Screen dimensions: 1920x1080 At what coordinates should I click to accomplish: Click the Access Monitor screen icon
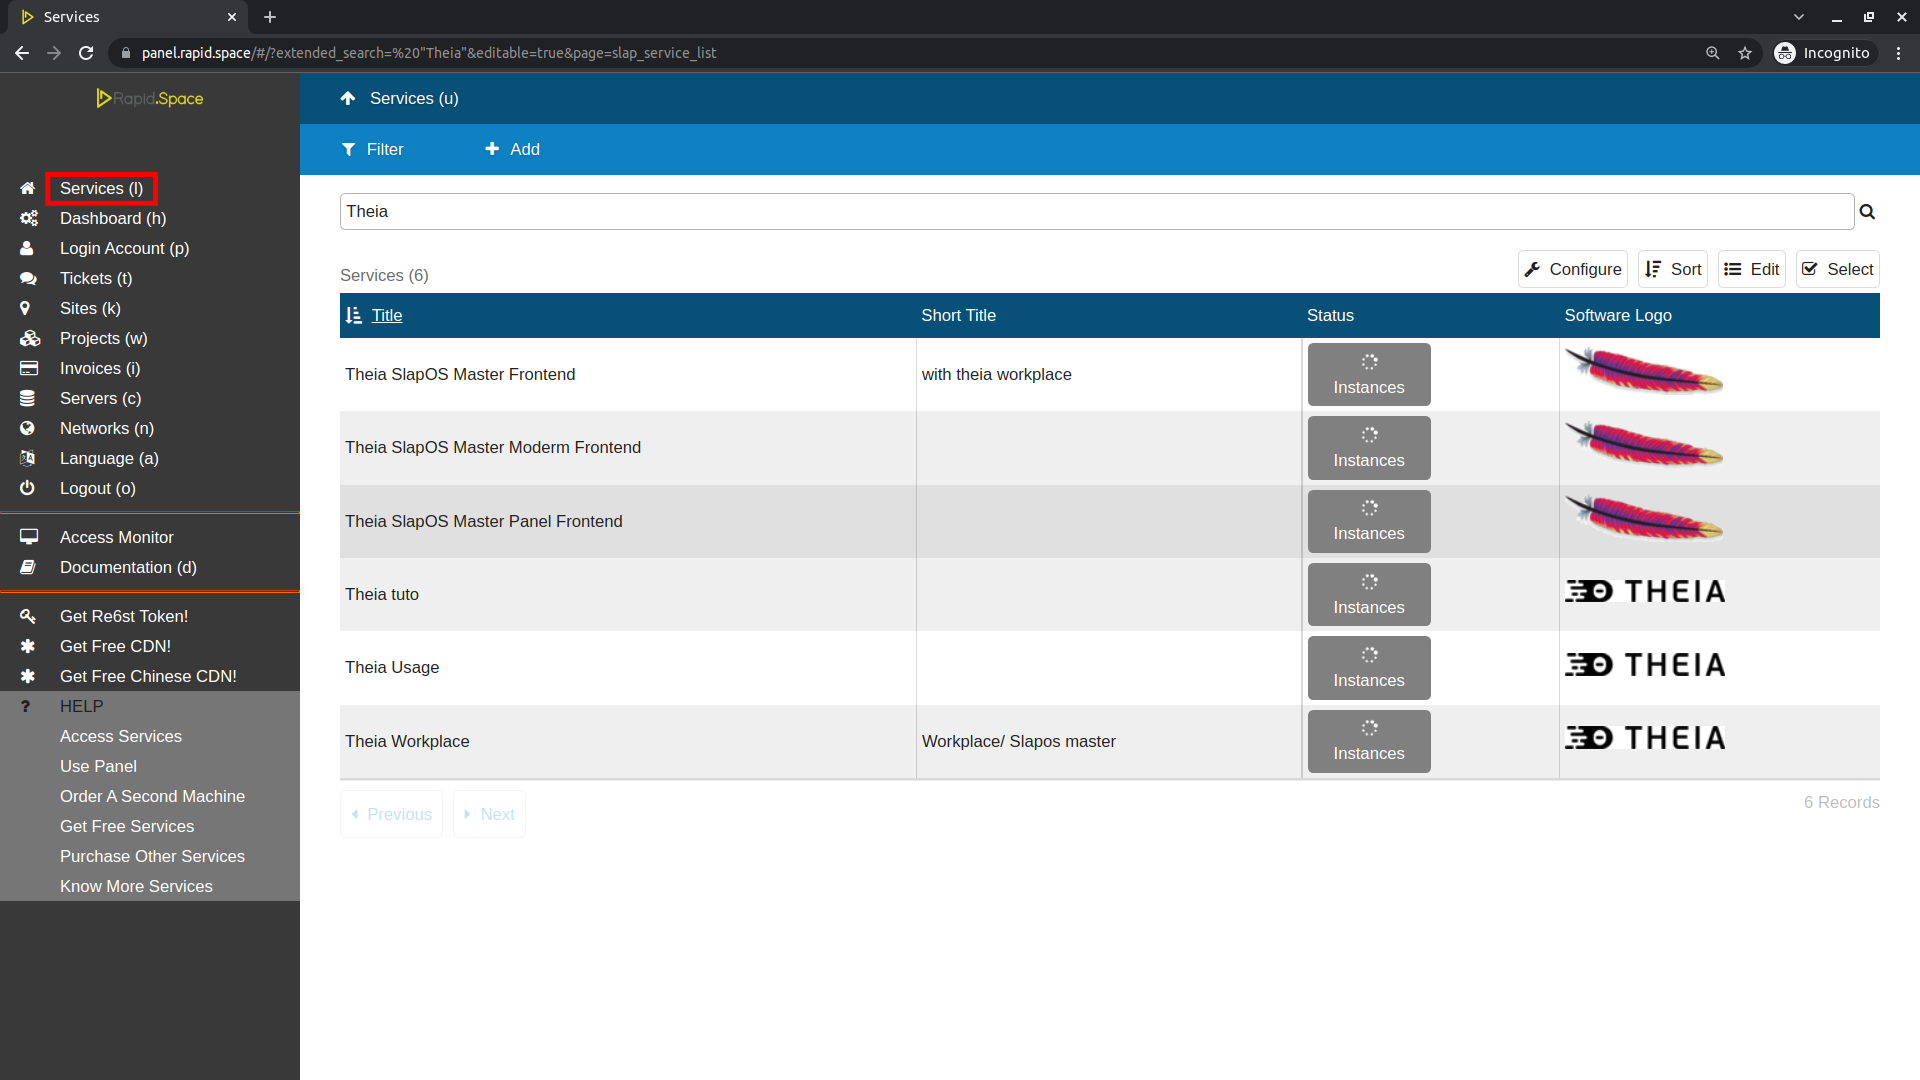(x=29, y=537)
